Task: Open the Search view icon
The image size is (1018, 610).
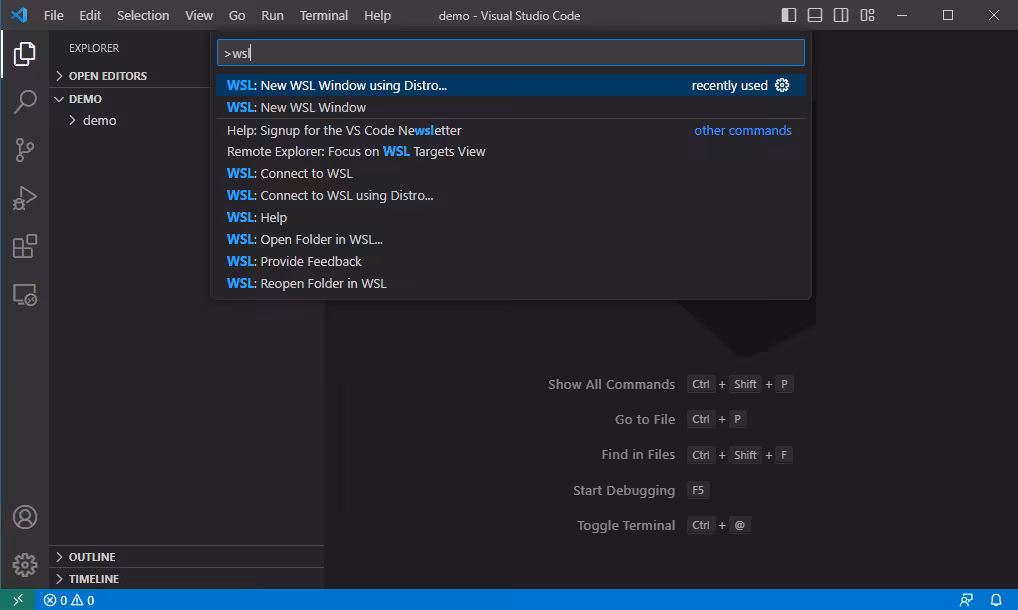Action: point(25,102)
